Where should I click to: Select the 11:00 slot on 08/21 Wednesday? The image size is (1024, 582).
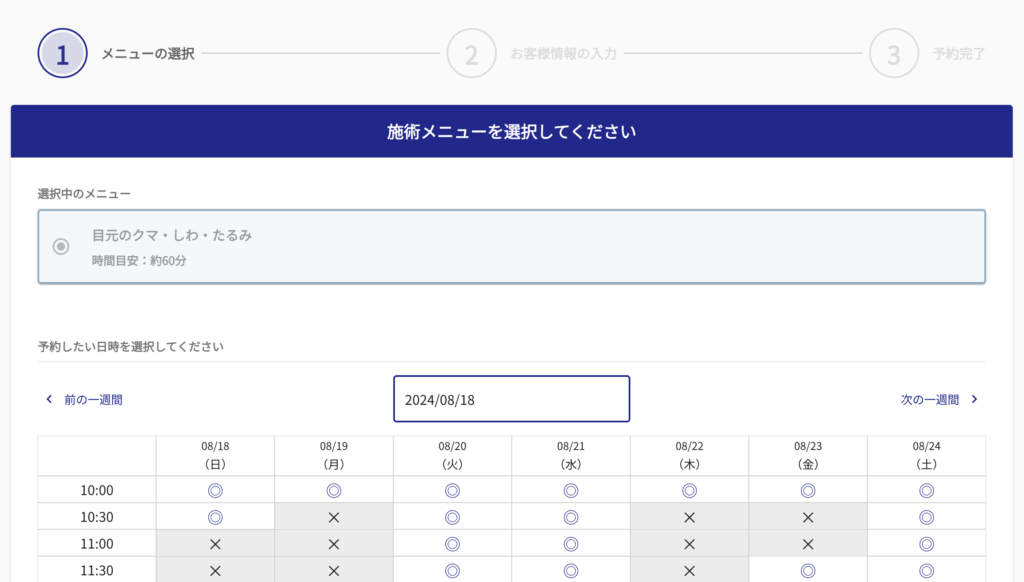571,544
